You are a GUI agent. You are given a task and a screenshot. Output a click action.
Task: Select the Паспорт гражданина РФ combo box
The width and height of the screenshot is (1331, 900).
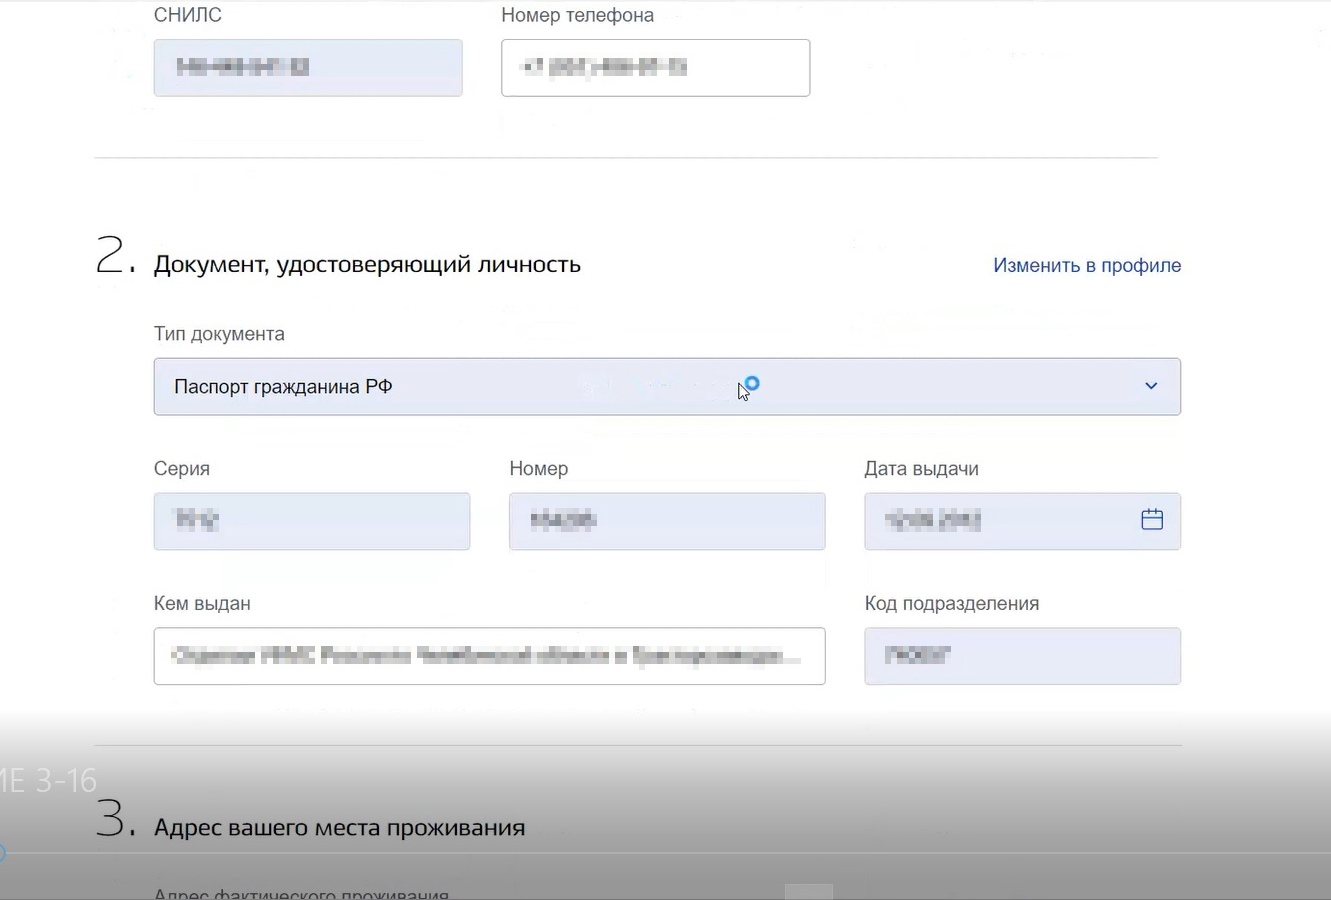(x=667, y=386)
